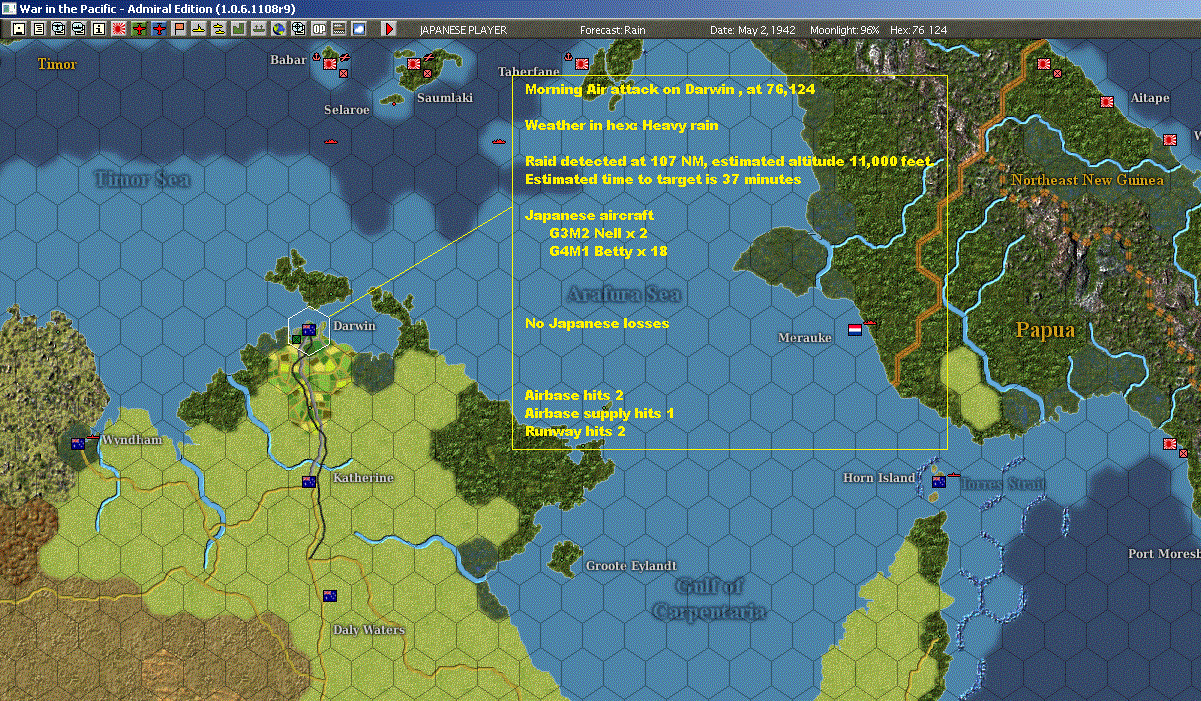
Task: Select the Japanese flag near Aitape
Action: click(1107, 102)
